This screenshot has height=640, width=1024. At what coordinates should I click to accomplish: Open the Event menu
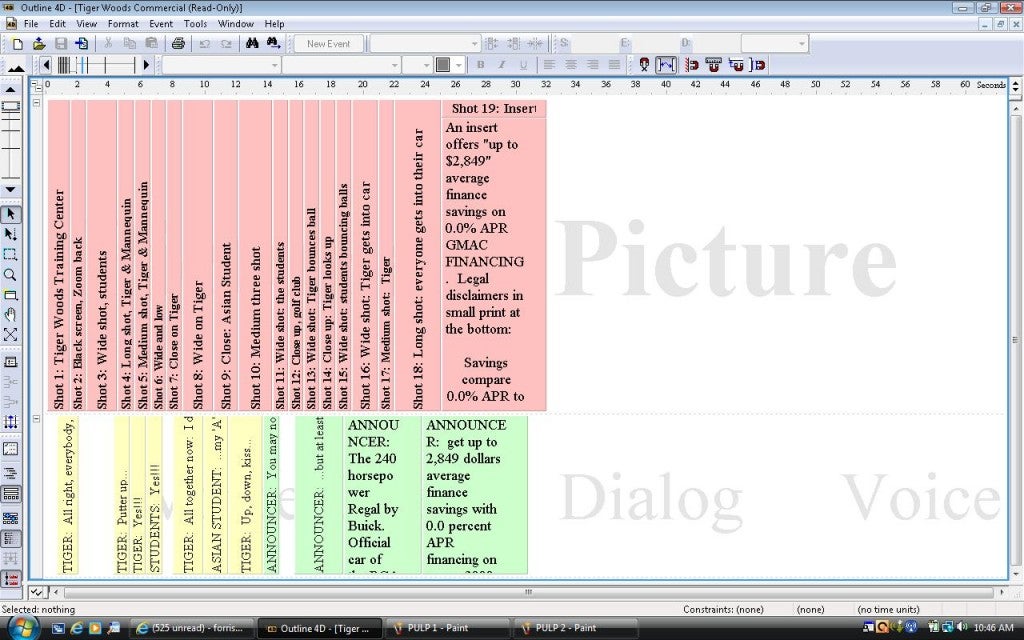pos(161,24)
